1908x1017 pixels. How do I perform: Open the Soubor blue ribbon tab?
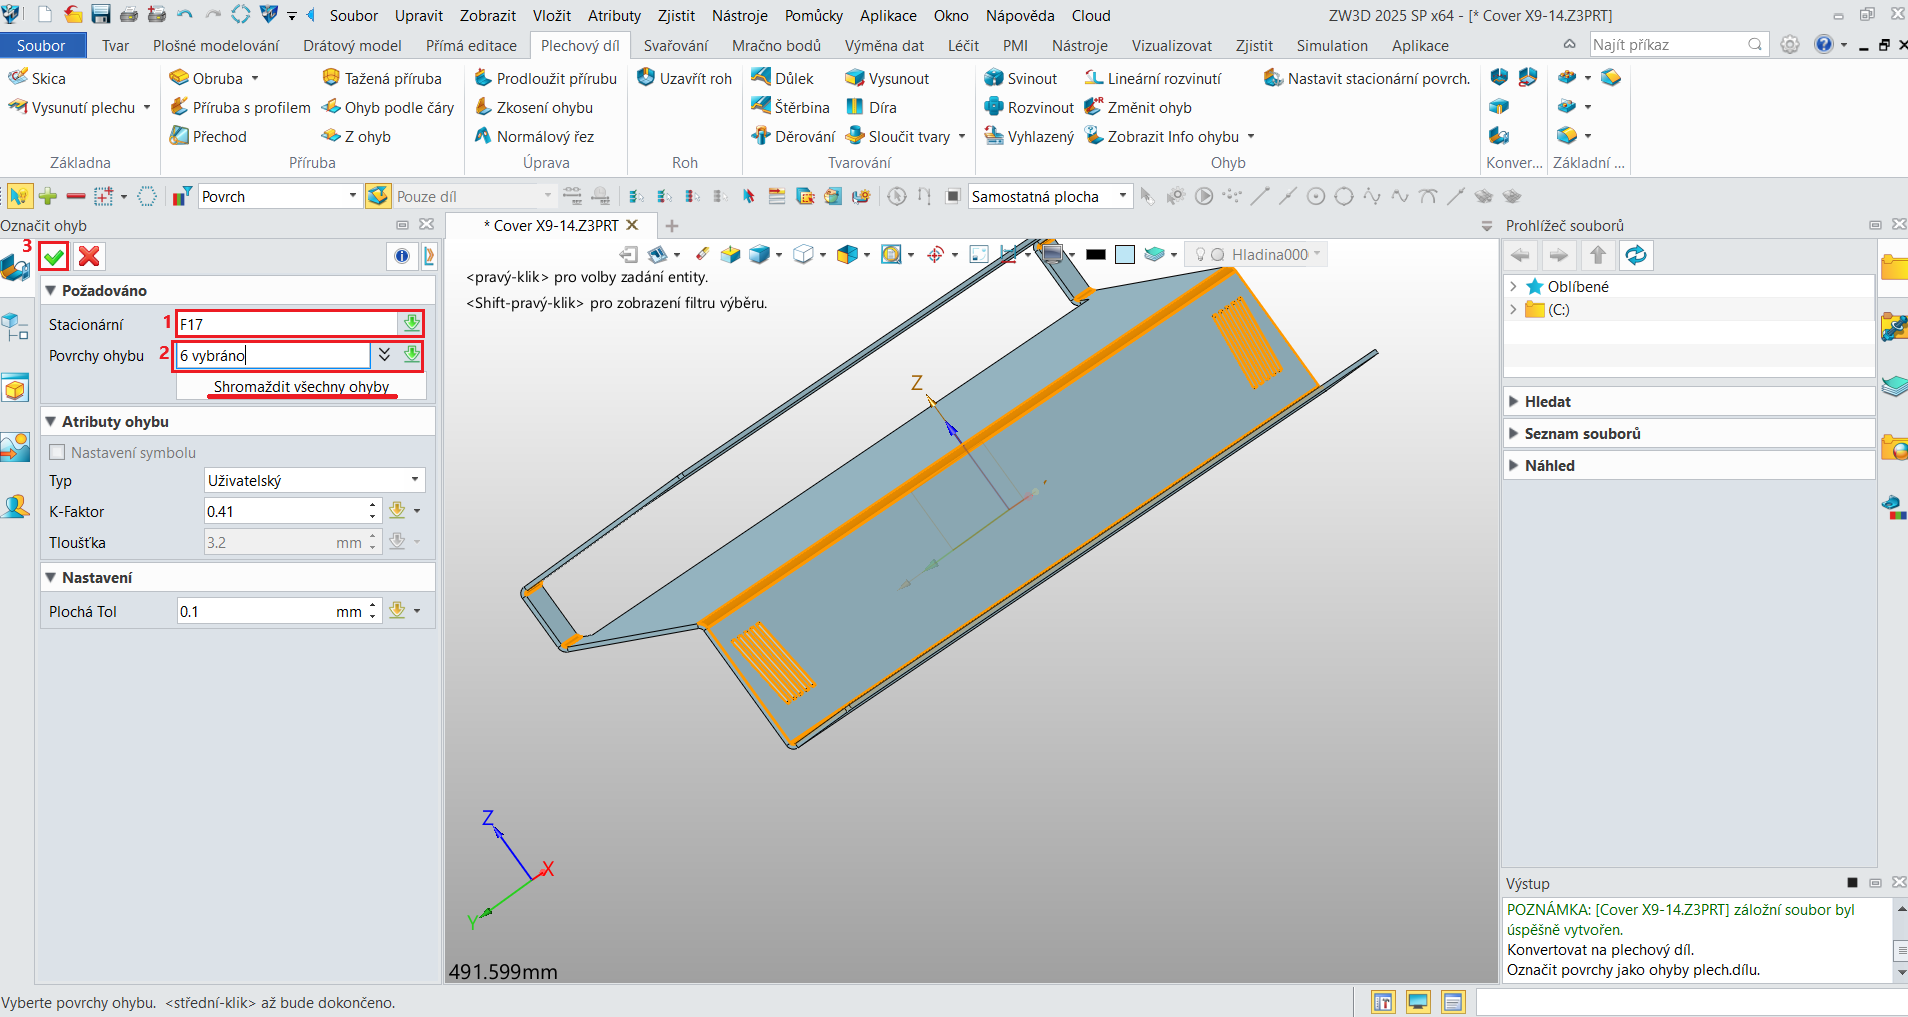[41, 45]
